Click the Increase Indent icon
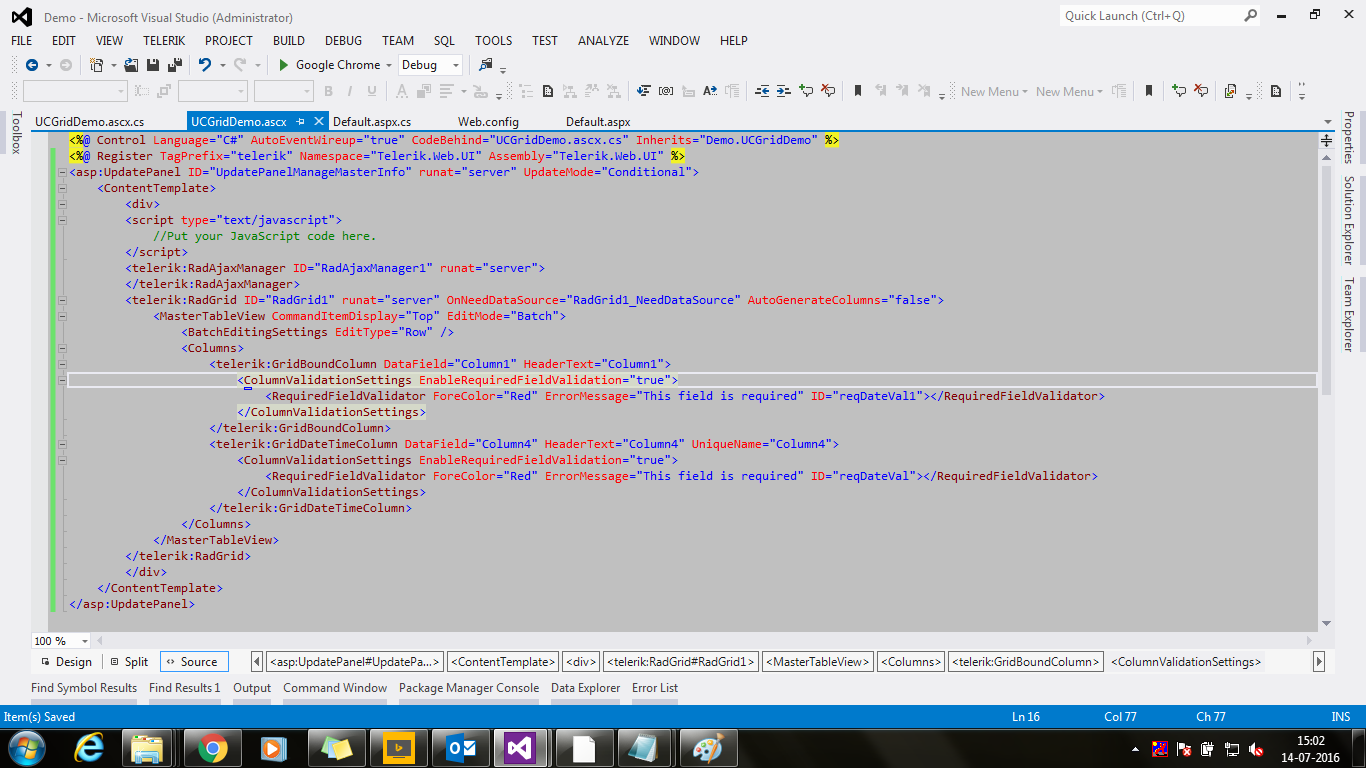The width and height of the screenshot is (1366, 768). [x=783, y=91]
